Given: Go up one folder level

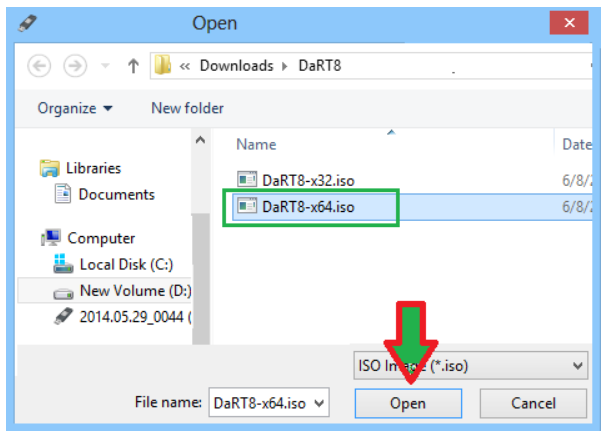Looking at the screenshot, I should (x=133, y=66).
